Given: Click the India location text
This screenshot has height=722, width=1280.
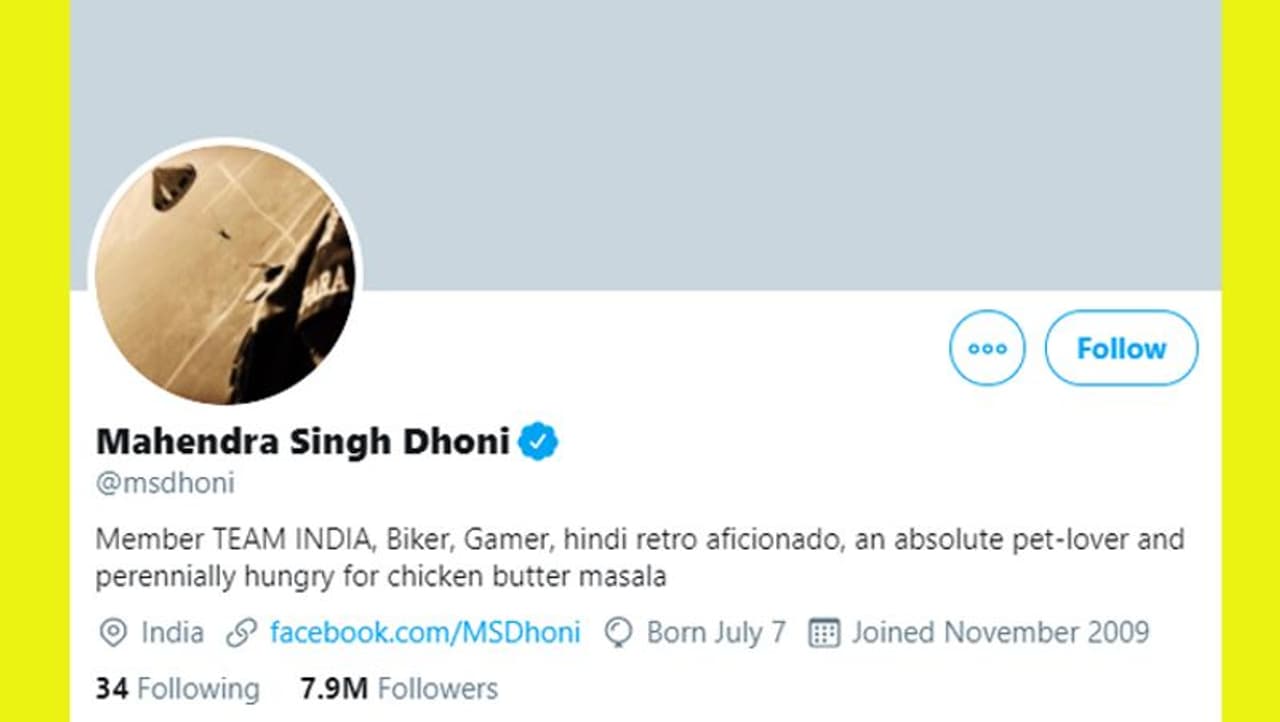Looking at the screenshot, I should (172, 633).
